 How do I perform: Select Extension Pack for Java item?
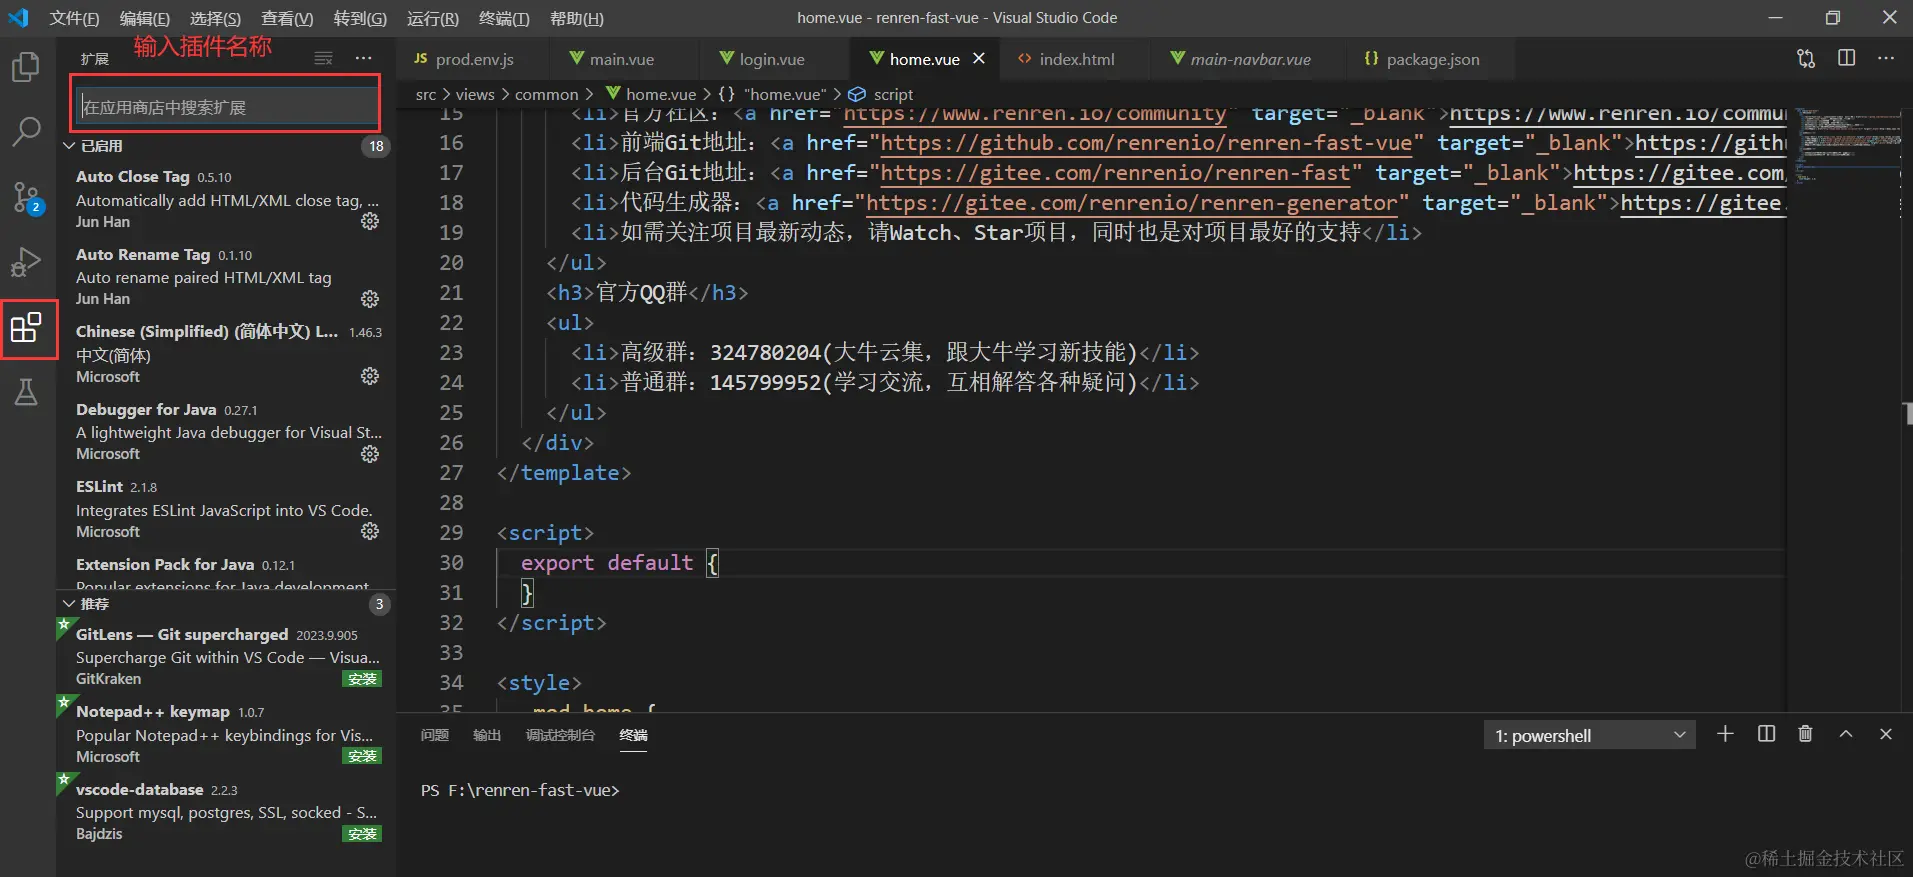tap(225, 574)
